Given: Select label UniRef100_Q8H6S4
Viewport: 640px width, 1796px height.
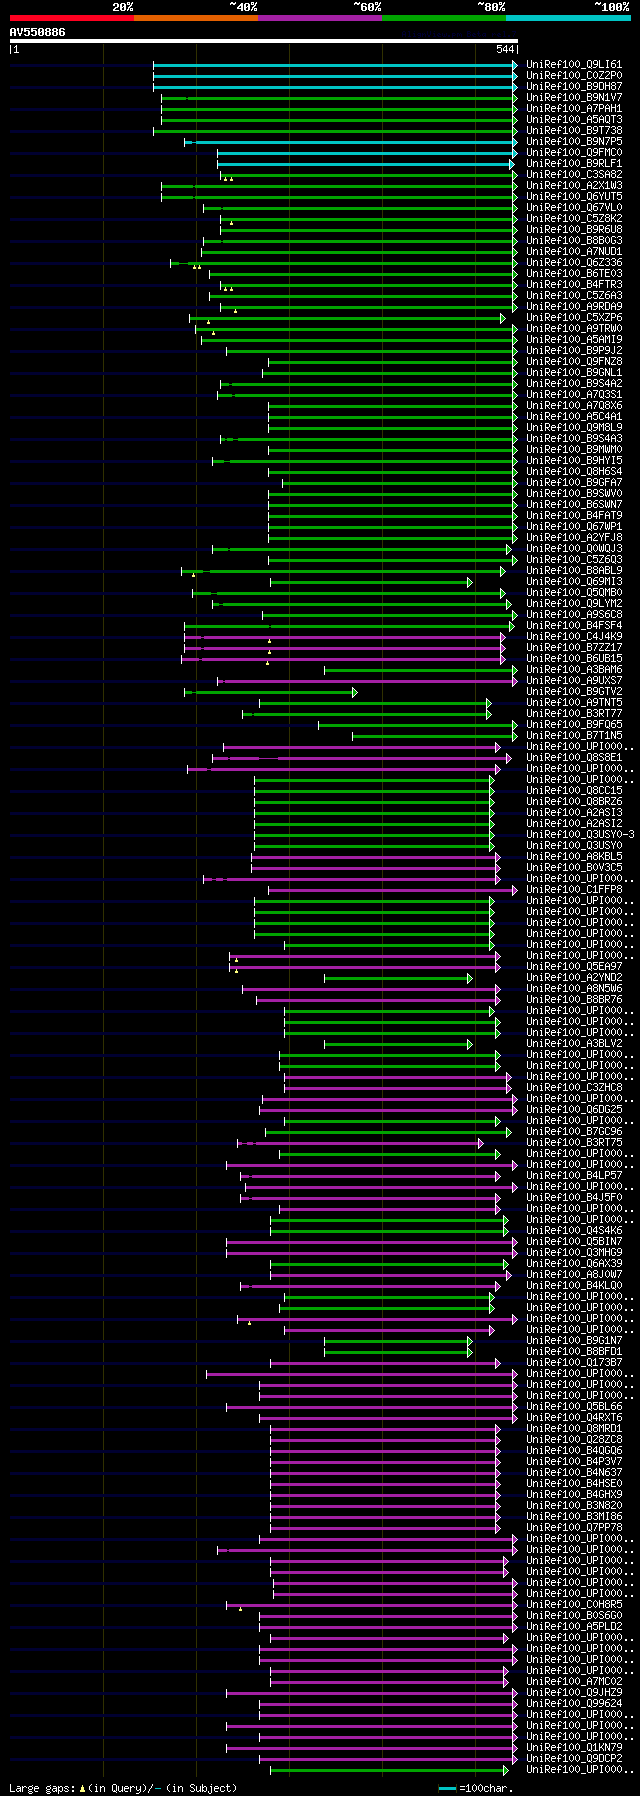Looking at the screenshot, I should tap(574, 472).
